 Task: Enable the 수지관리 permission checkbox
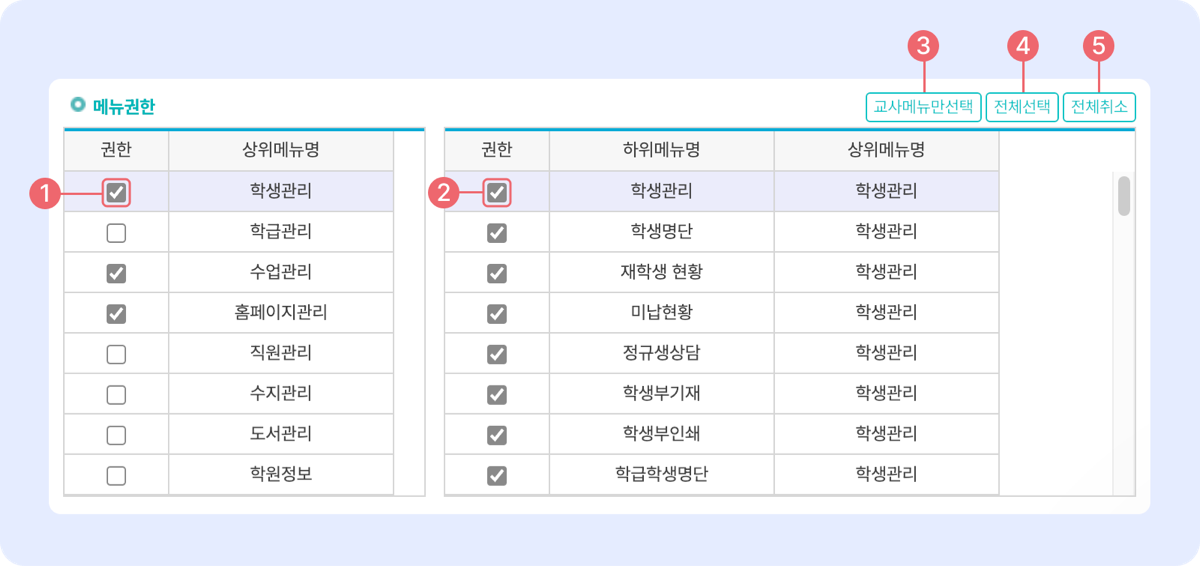(116, 394)
